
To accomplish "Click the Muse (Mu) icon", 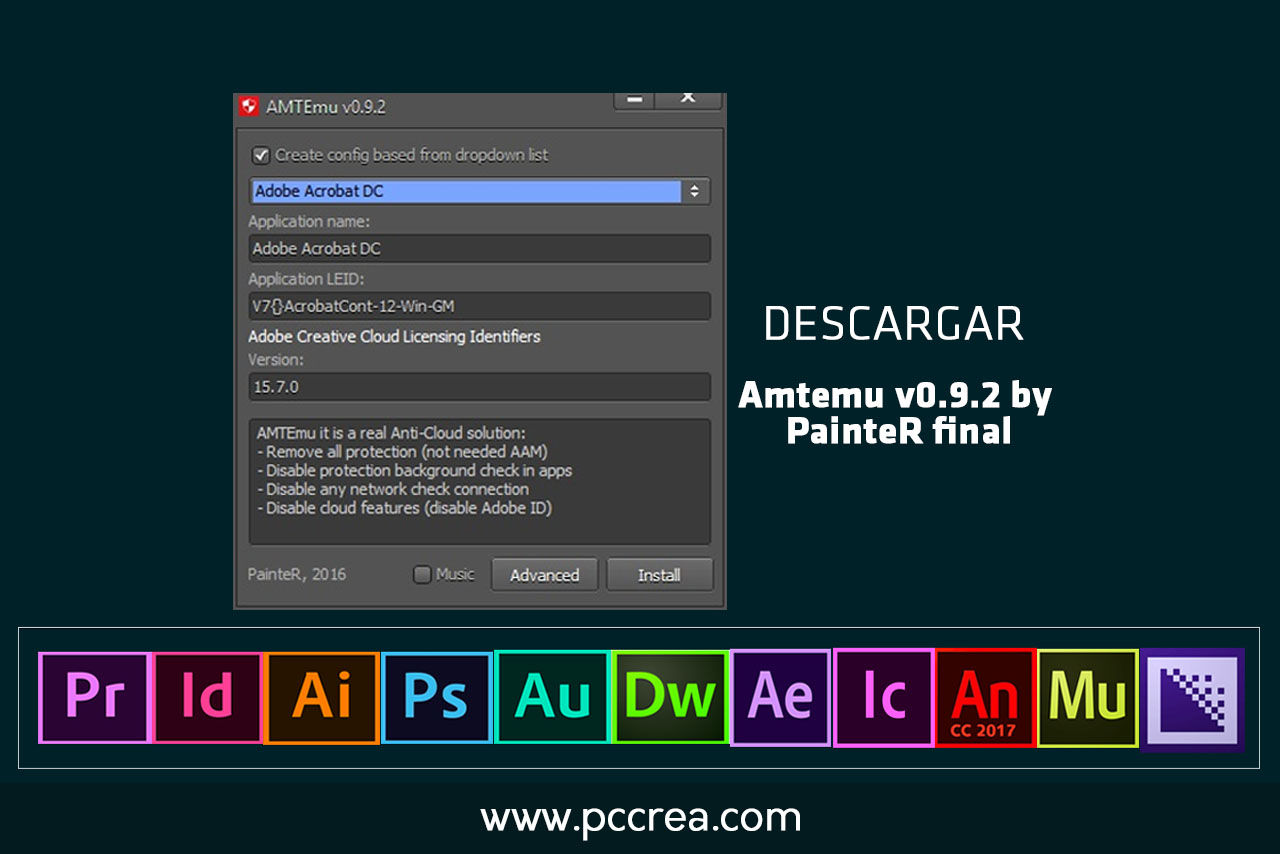I will tap(1088, 698).
